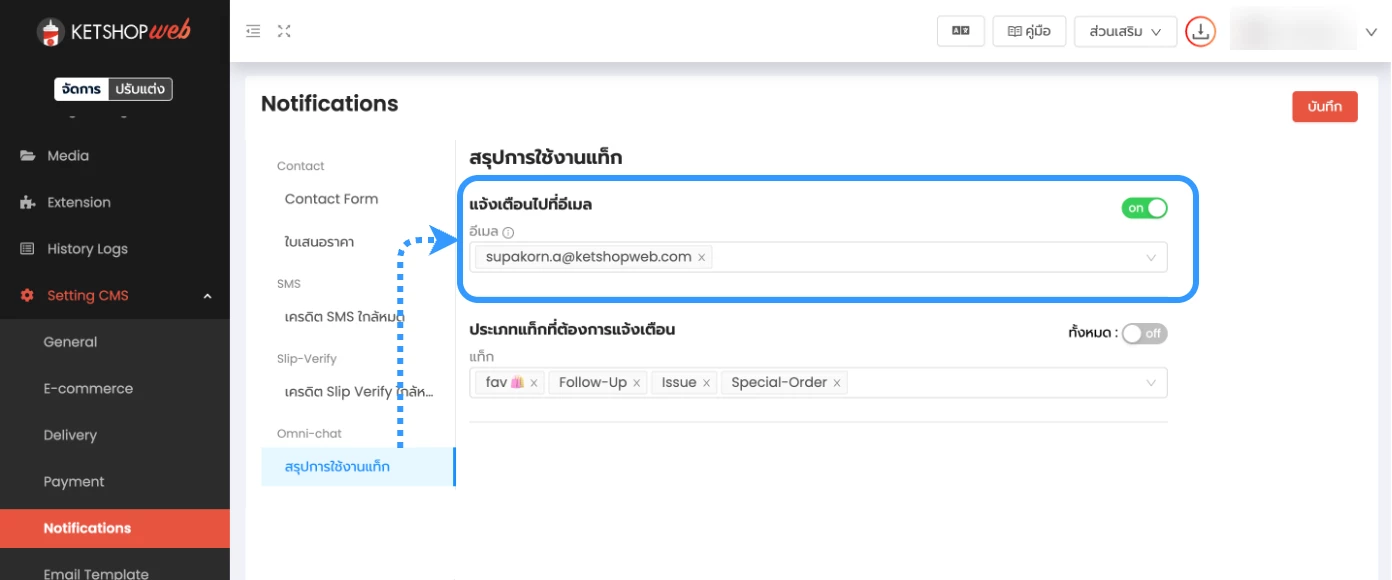This screenshot has width=1392, height=580.
Task: Click the sidebar collapse menu icon
Action: point(253,31)
